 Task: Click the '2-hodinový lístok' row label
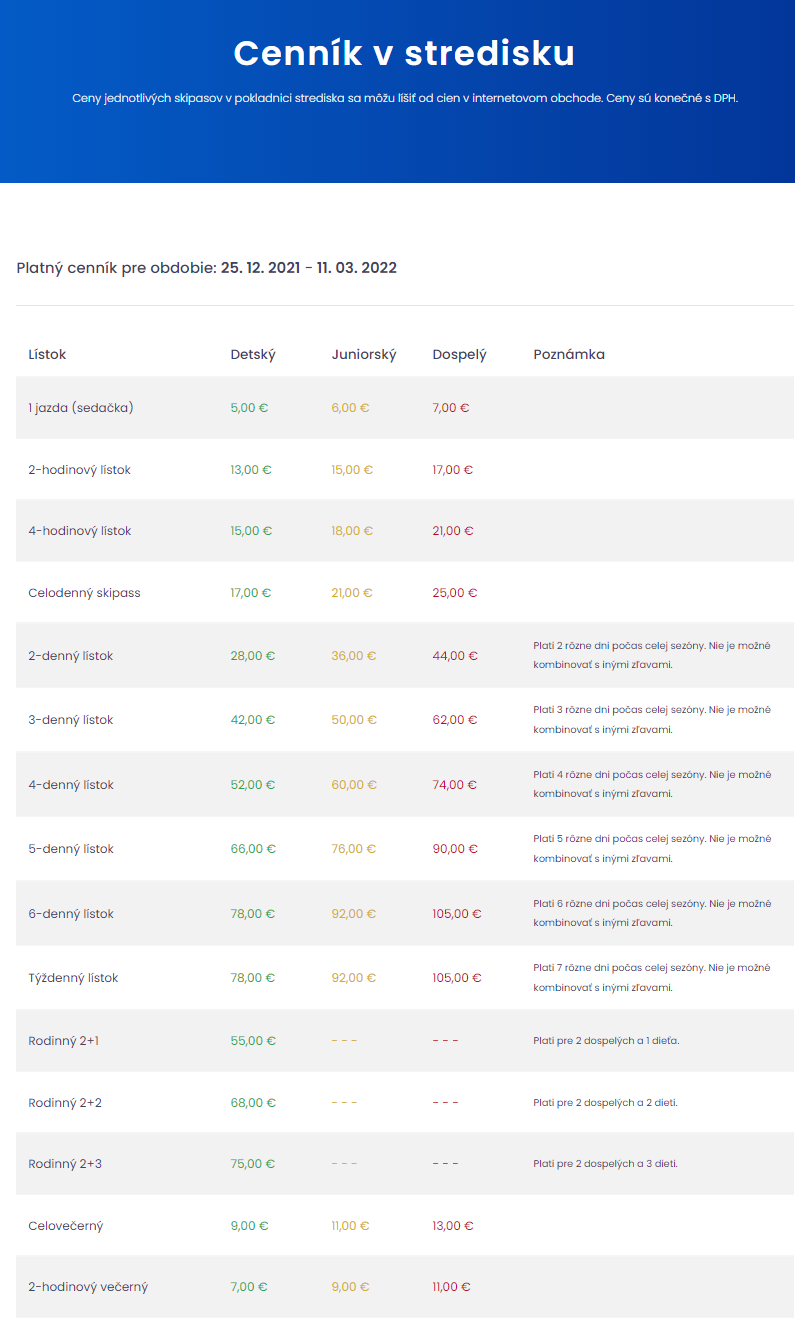click(x=79, y=470)
